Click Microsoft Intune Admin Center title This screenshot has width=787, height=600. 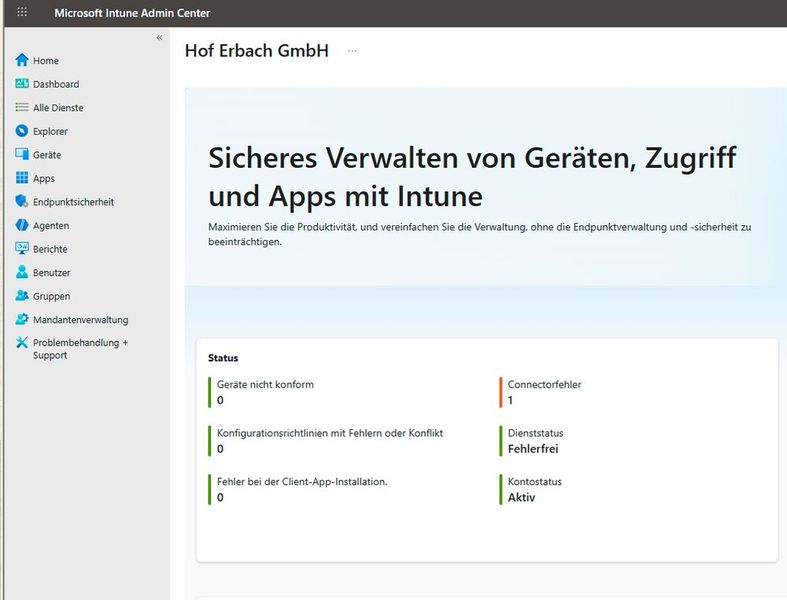coord(132,13)
